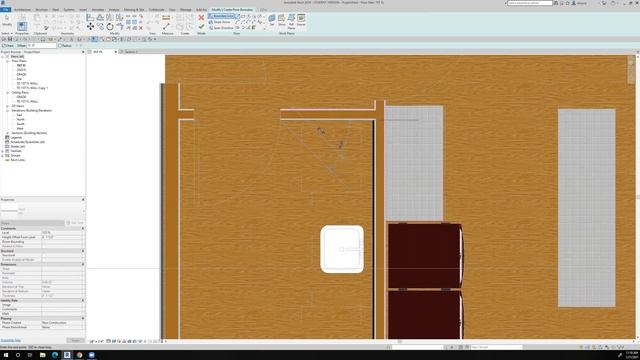The image size is (640, 360).
Task: Collapse the Elevations (Building Elevation) node
Action: click(7, 111)
